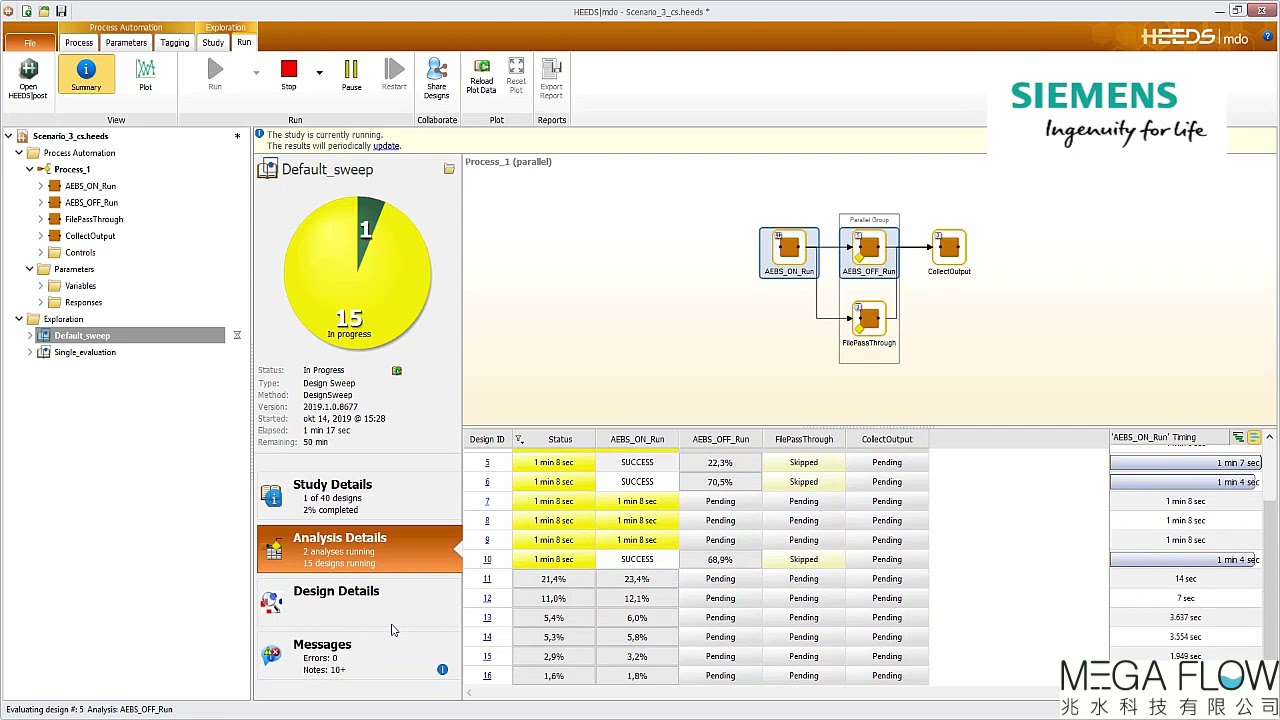Click the AEBS_ON_Run column header
The image size is (1280, 720).
click(x=637, y=439)
